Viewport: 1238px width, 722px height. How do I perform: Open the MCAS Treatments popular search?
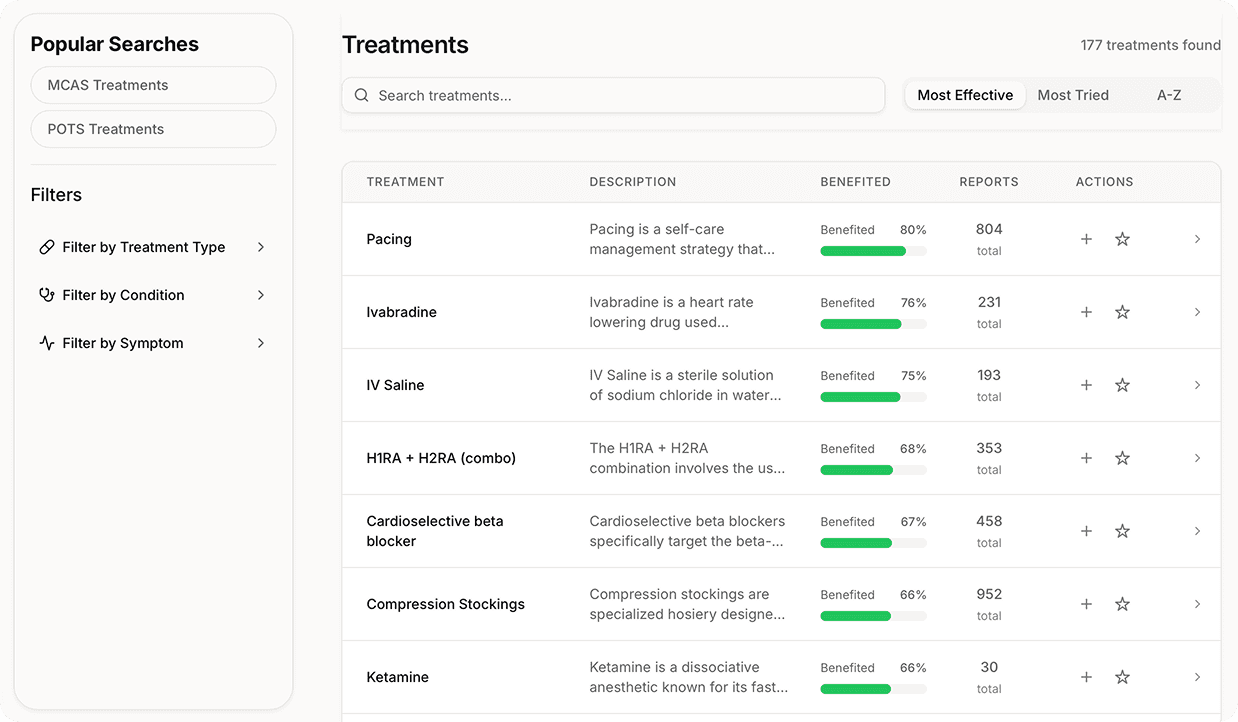tap(153, 85)
